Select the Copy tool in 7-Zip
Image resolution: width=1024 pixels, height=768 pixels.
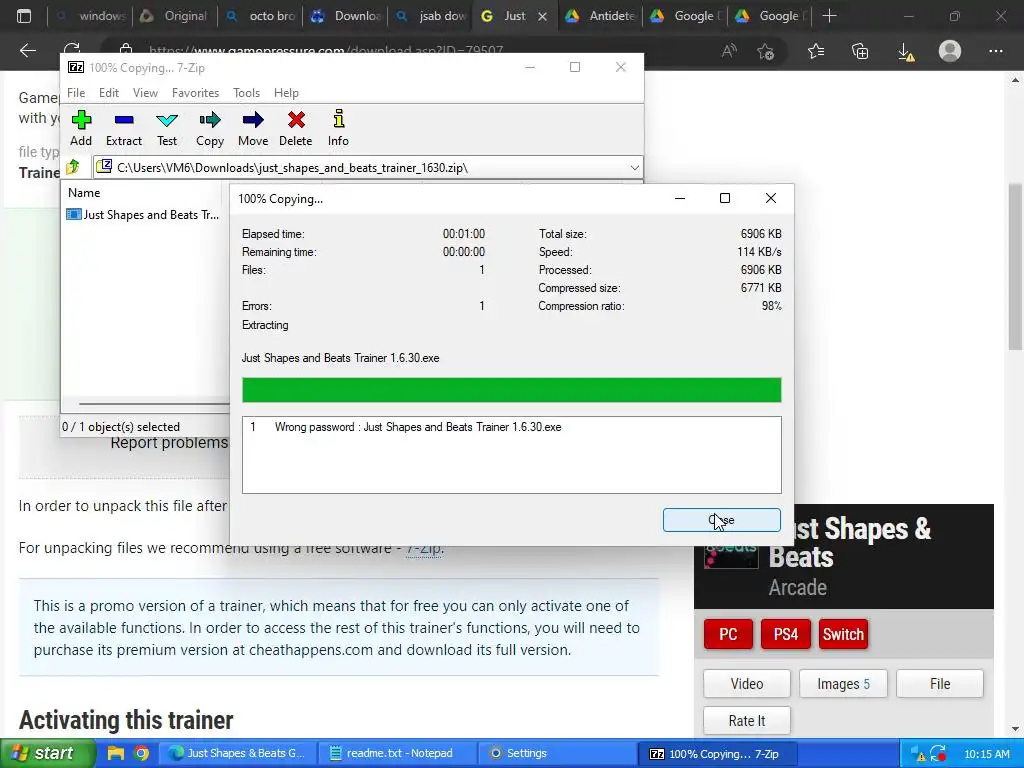coord(210,128)
